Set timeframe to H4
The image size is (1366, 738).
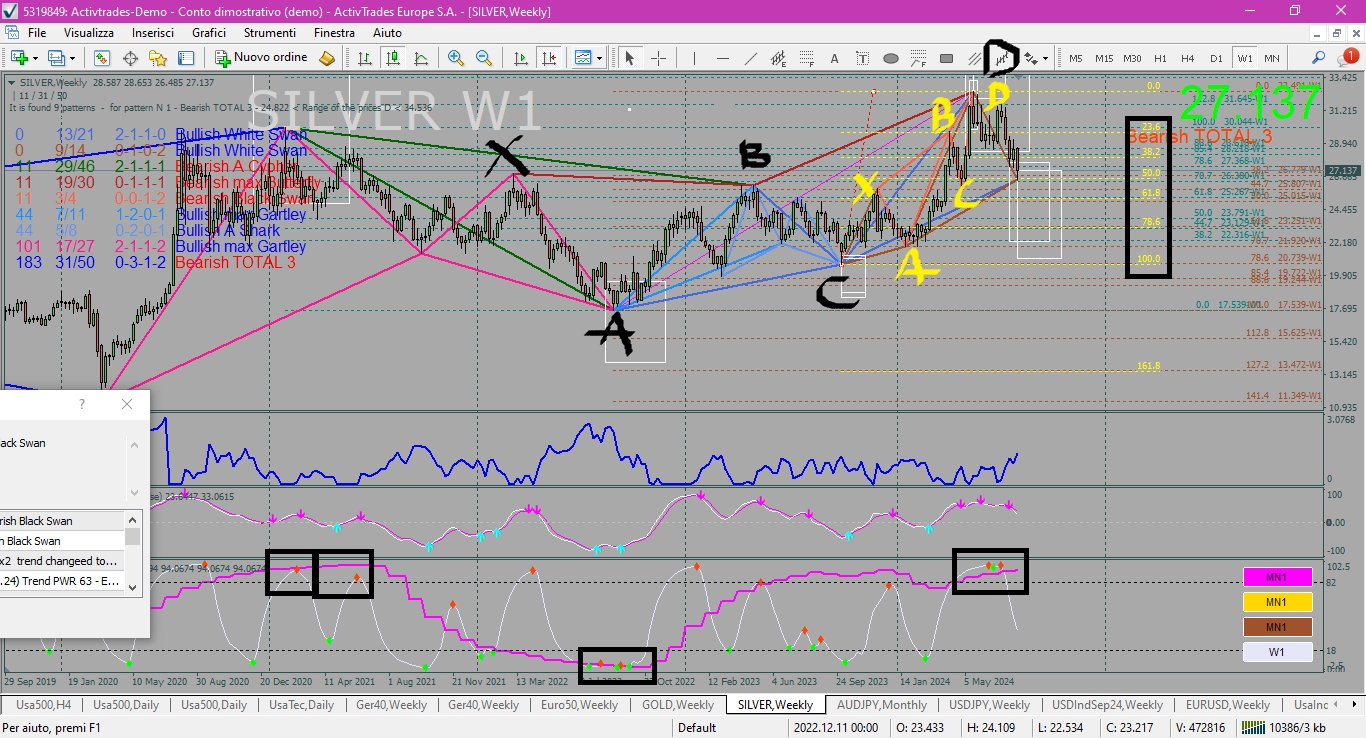point(1188,58)
